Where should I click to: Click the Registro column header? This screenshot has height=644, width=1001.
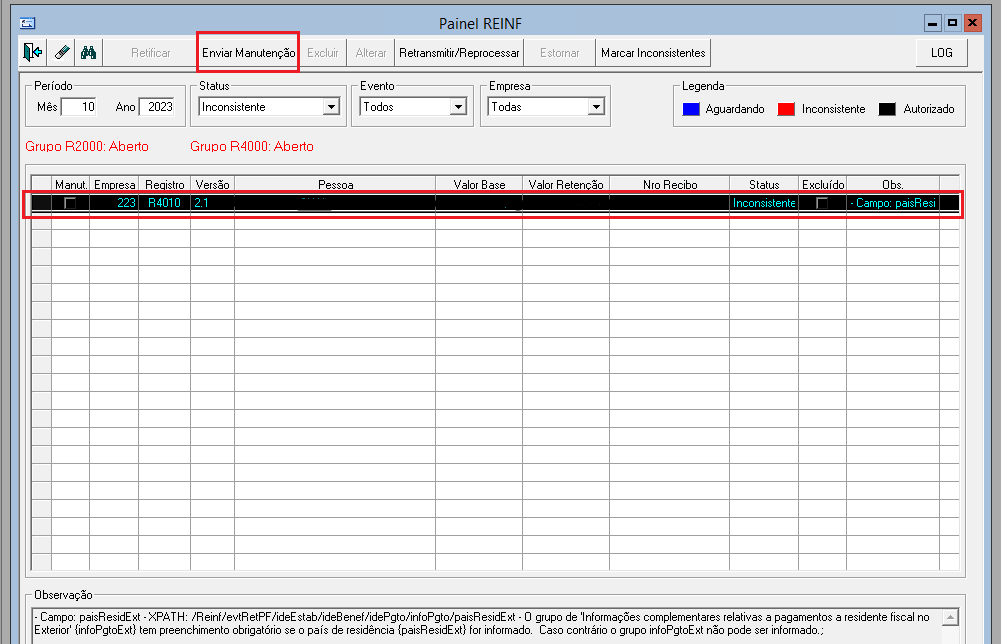[x=165, y=184]
